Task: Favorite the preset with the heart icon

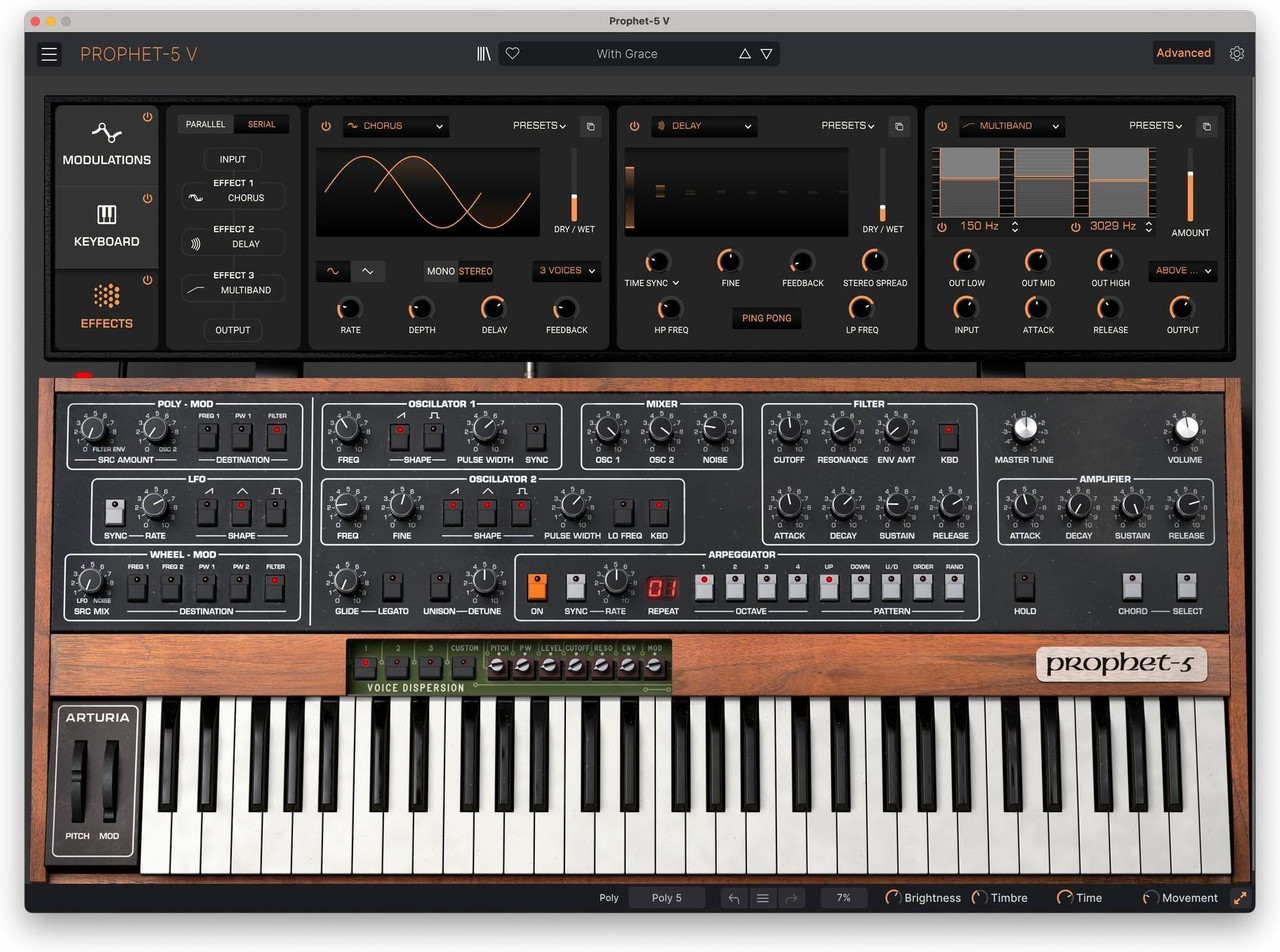Action: coord(512,54)
